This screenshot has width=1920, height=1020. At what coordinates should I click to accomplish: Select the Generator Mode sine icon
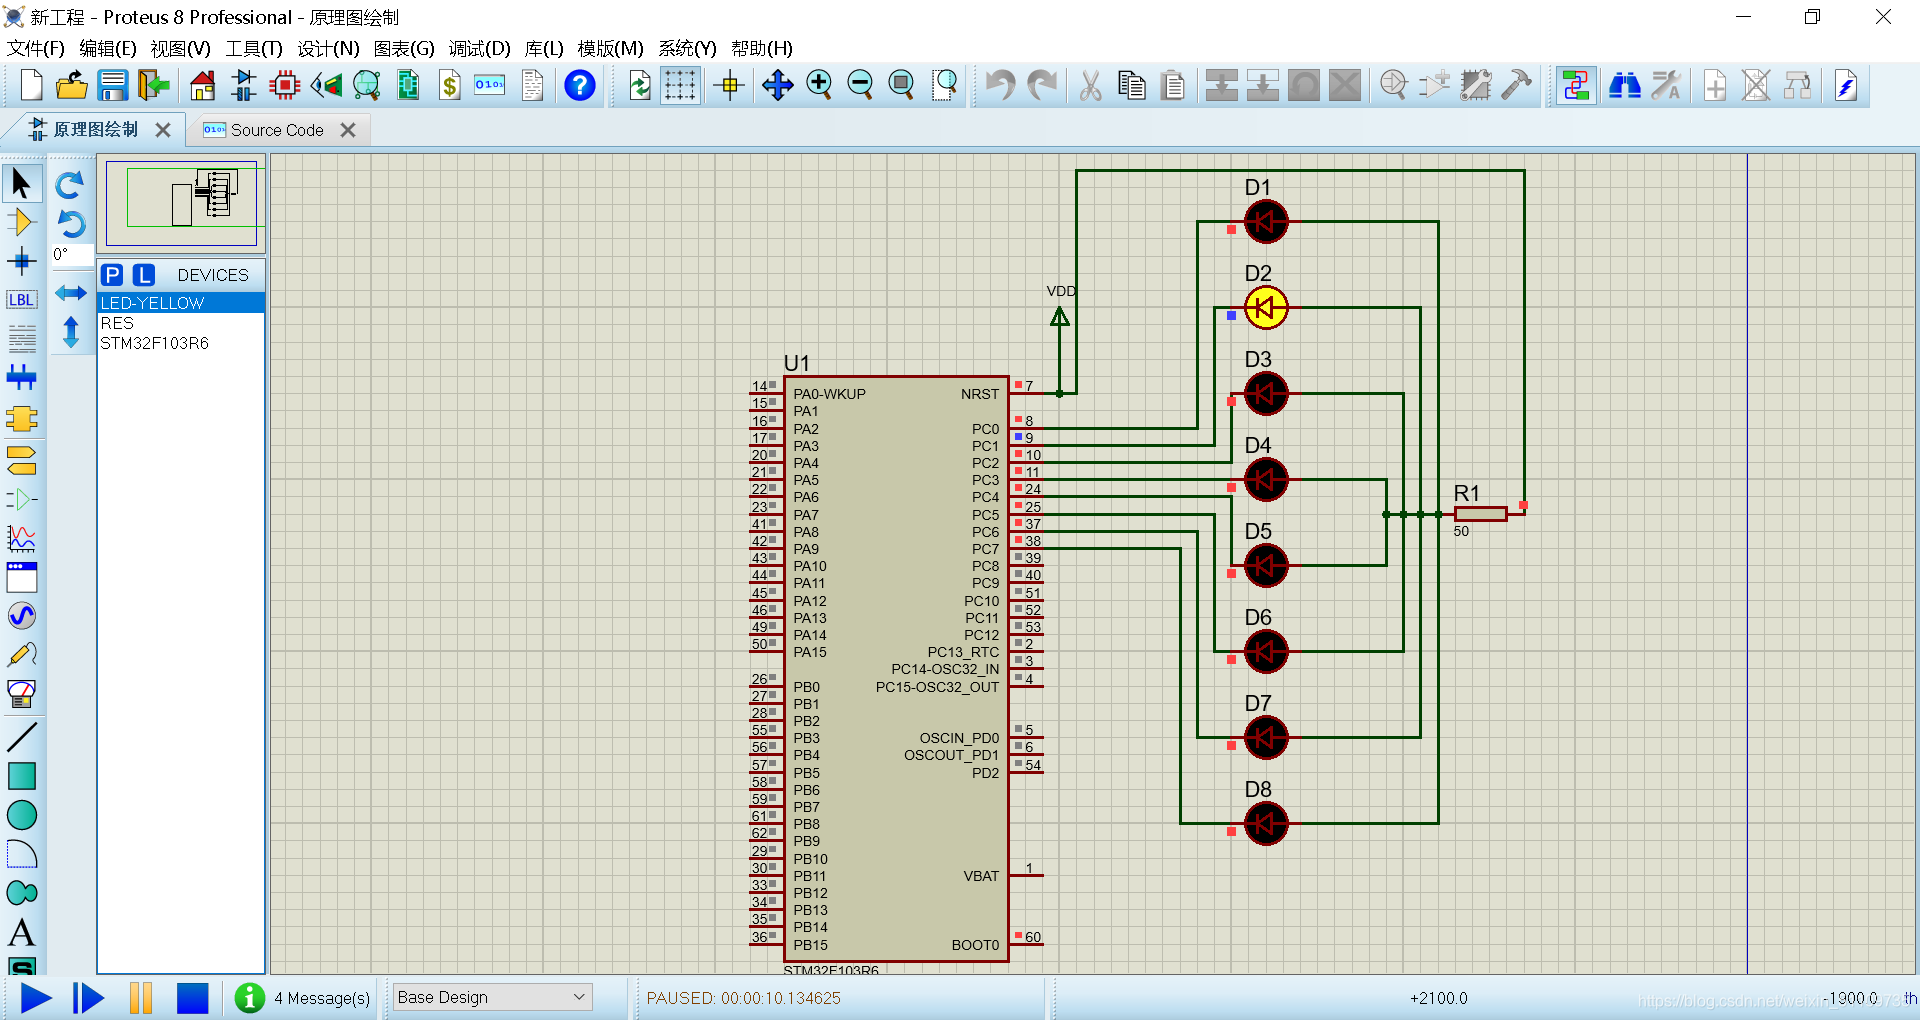point(21,615)
